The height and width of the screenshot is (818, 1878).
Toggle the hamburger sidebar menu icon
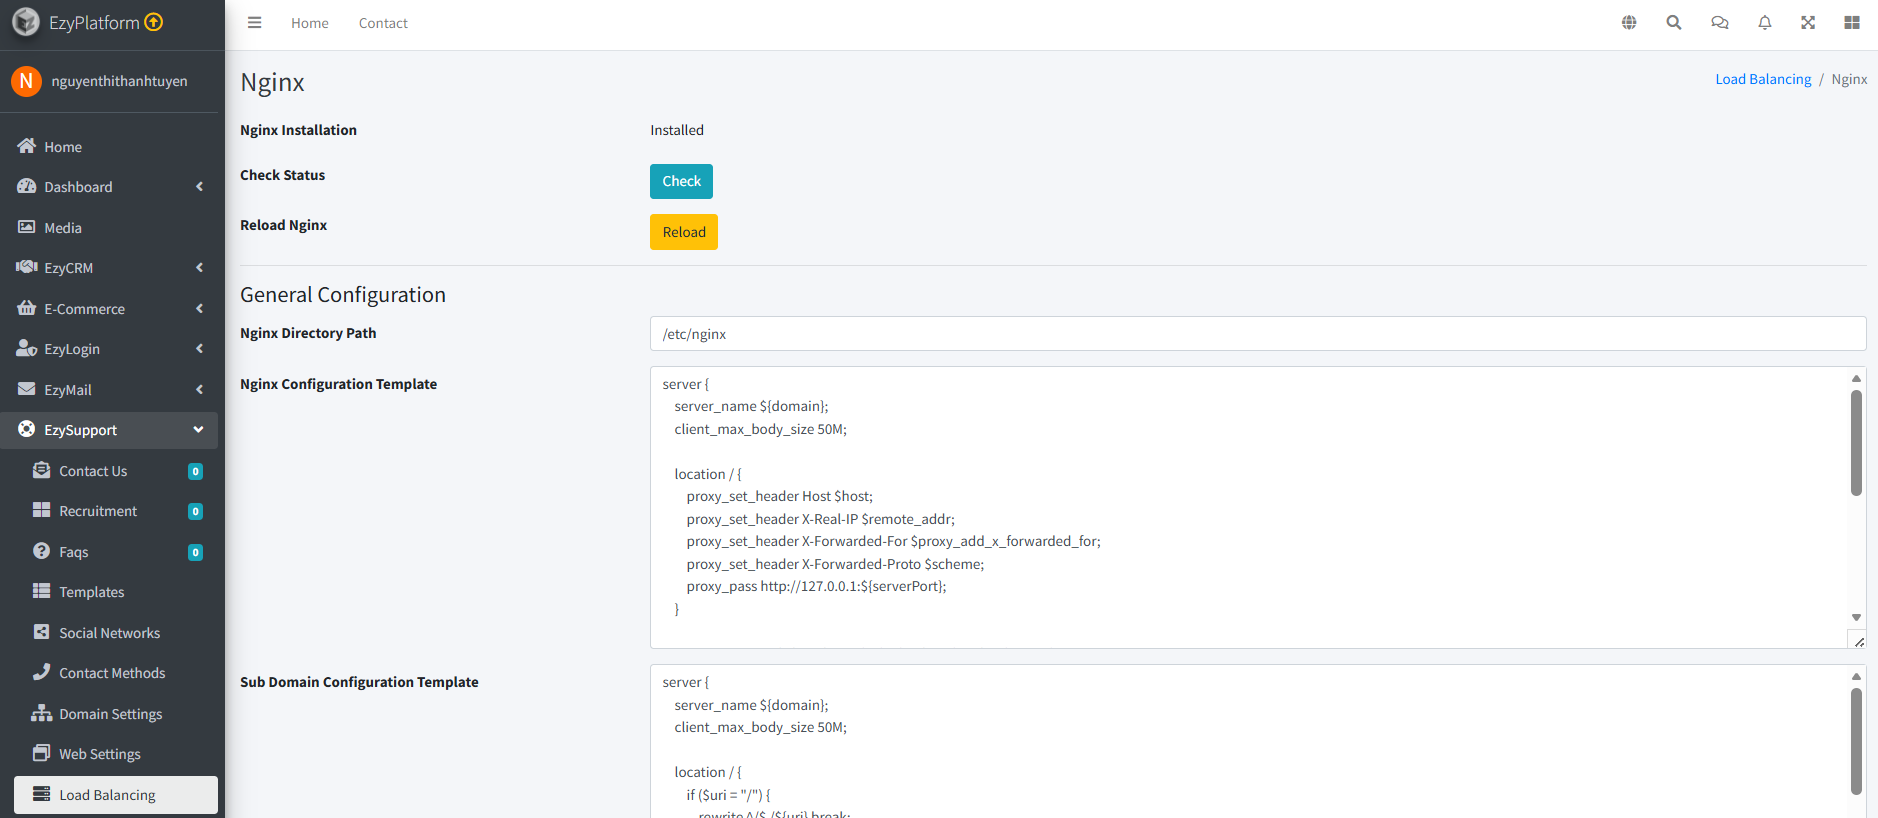click(x=255, y=23)
